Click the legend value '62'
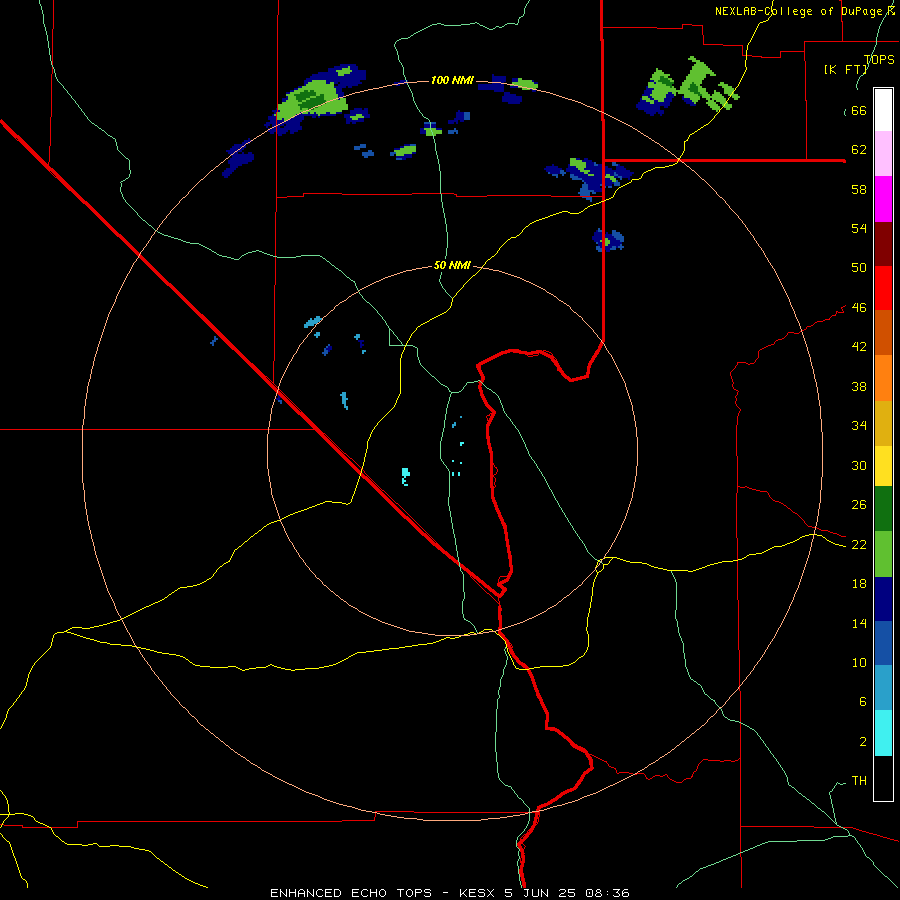This screenshot has width=900, height=900. click(x=859, y=150)
